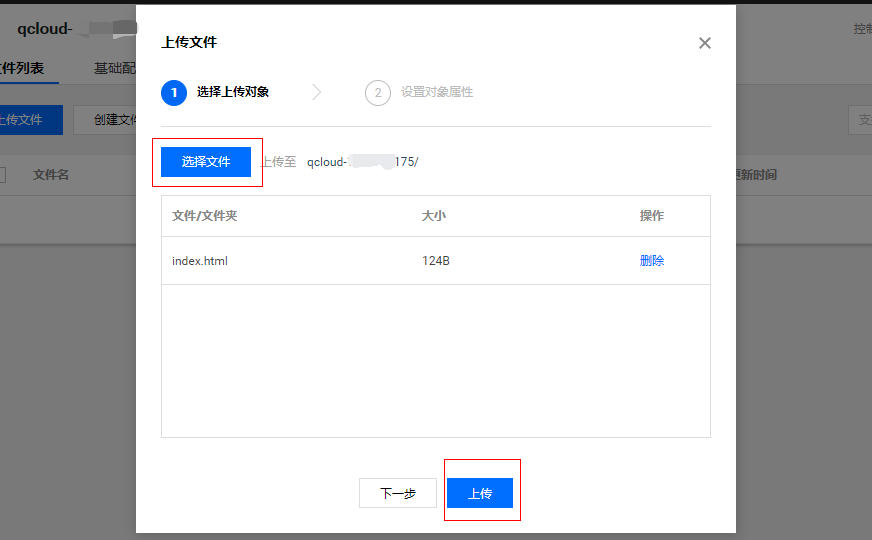Click the 创建文件夹 button behind dialog
Screen dimensions: 872x540
click(108, 120)
